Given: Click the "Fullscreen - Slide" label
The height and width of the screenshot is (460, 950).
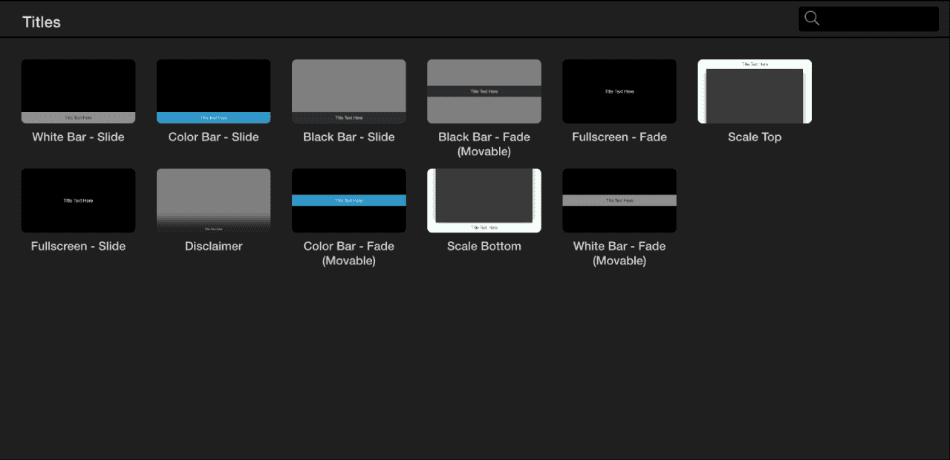Looking at the screenshot, I should tap(78, 246).
